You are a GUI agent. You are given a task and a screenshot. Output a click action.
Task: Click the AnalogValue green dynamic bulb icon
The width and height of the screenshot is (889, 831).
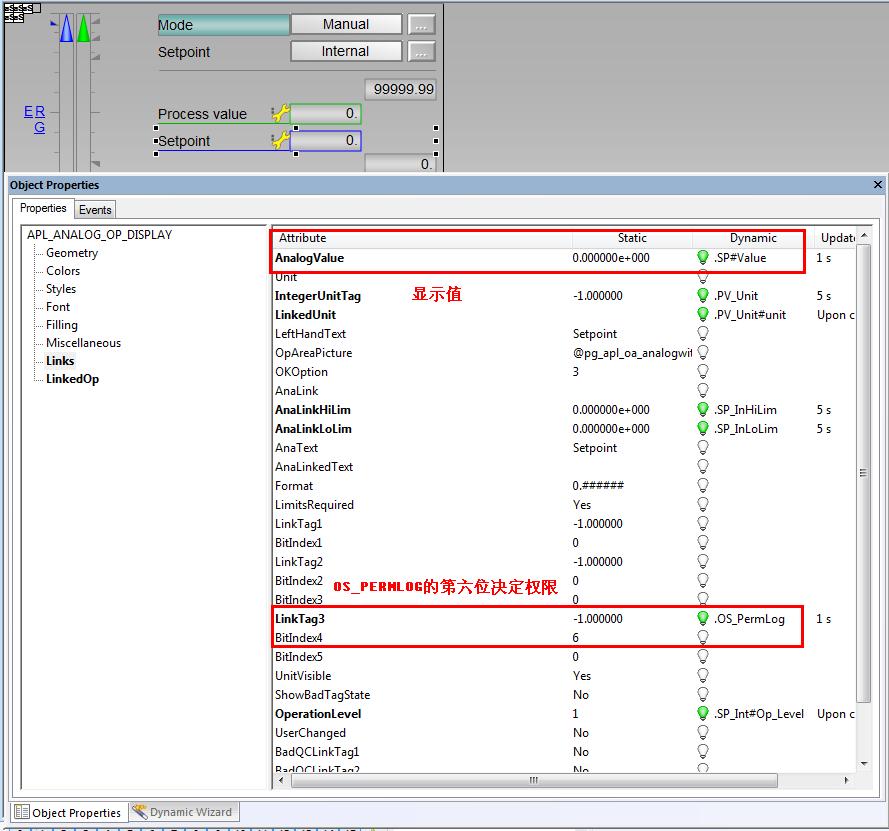click(702, 258)
